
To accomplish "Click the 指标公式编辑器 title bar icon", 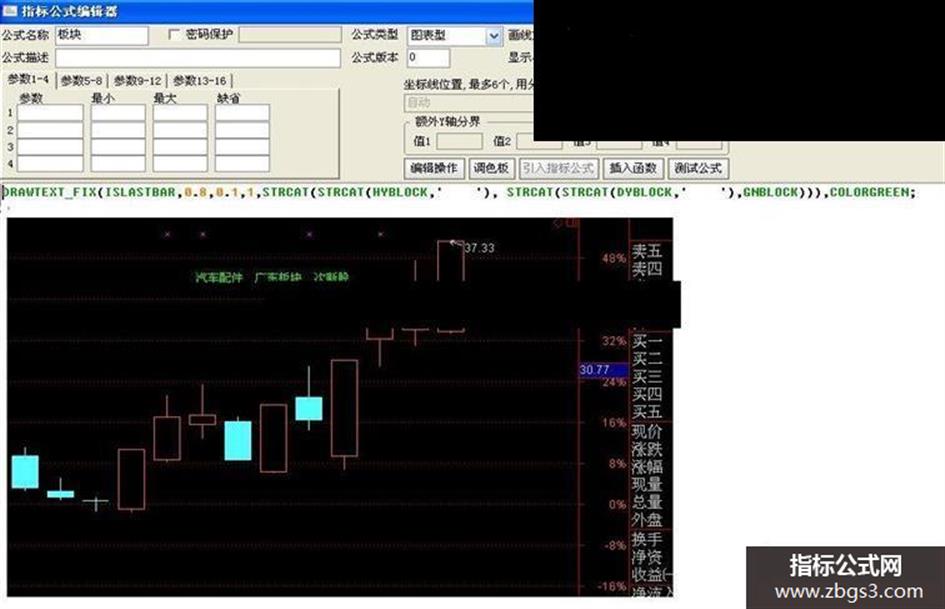I will (x=10, y=11).
